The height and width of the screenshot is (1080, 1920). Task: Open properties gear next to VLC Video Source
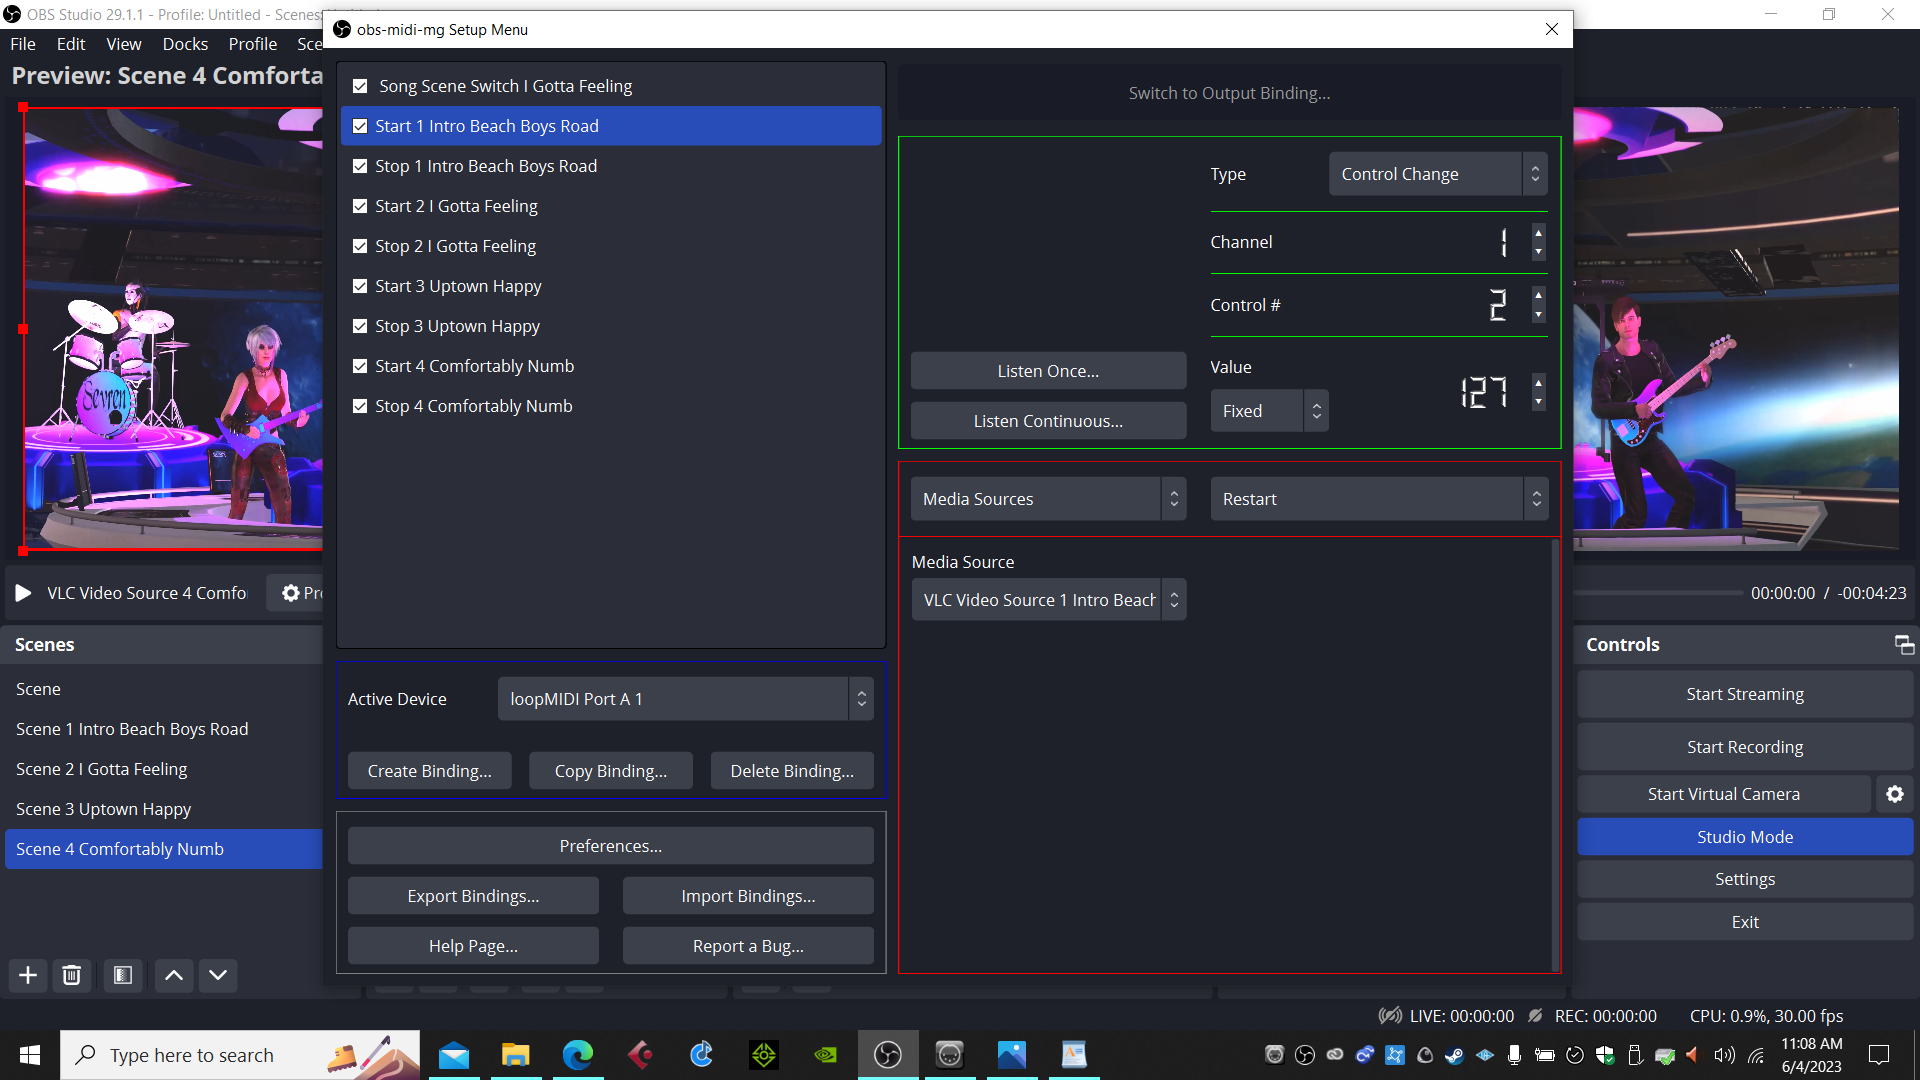tap(289, 592)
